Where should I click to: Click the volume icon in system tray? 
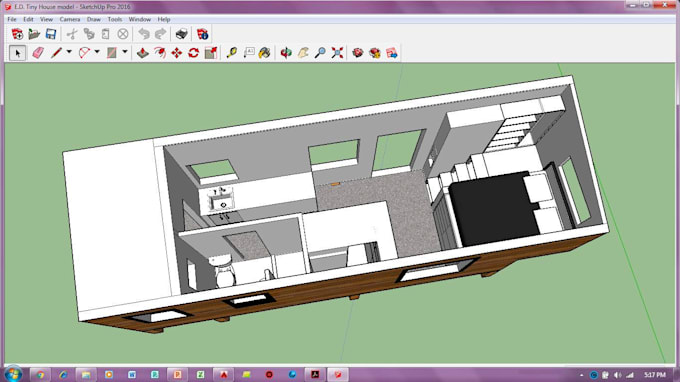coord(618,375)
